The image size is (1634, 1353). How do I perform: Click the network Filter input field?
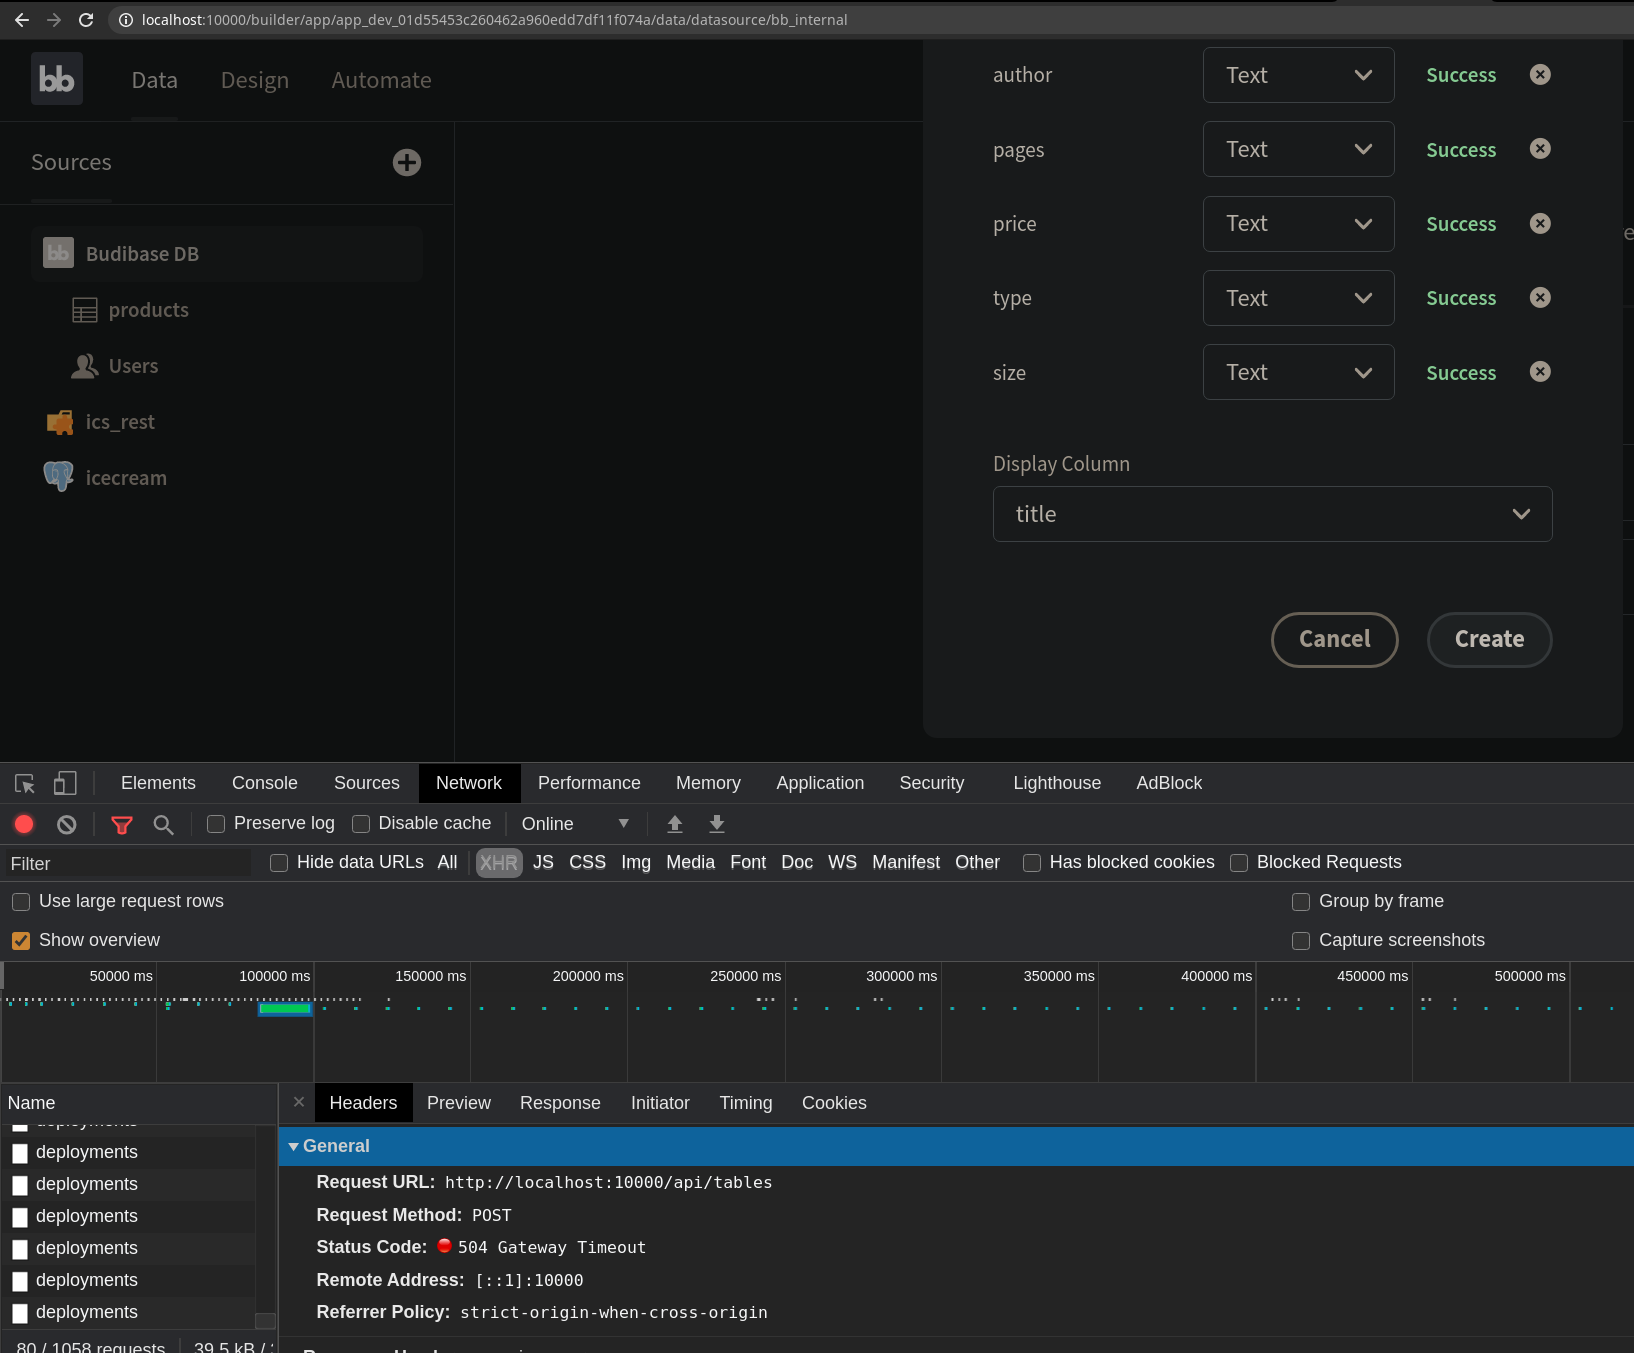[127, 863]
